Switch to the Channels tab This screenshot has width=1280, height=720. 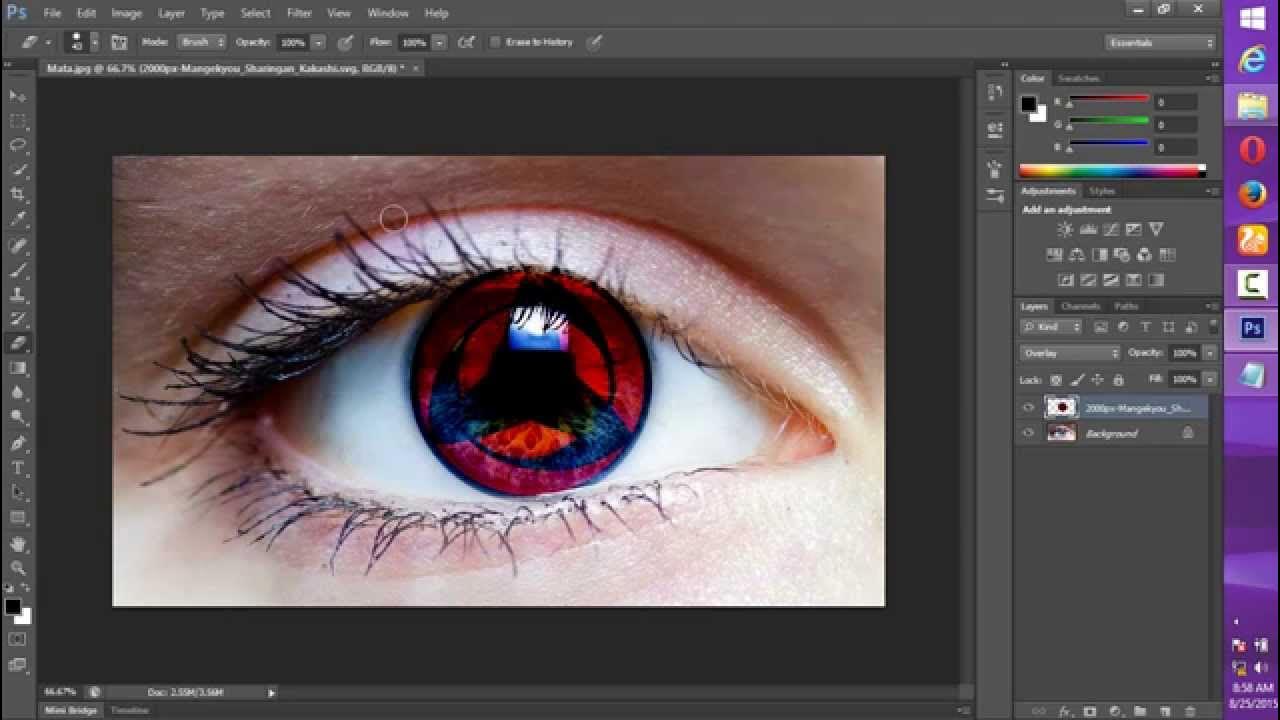[1080, 306]
